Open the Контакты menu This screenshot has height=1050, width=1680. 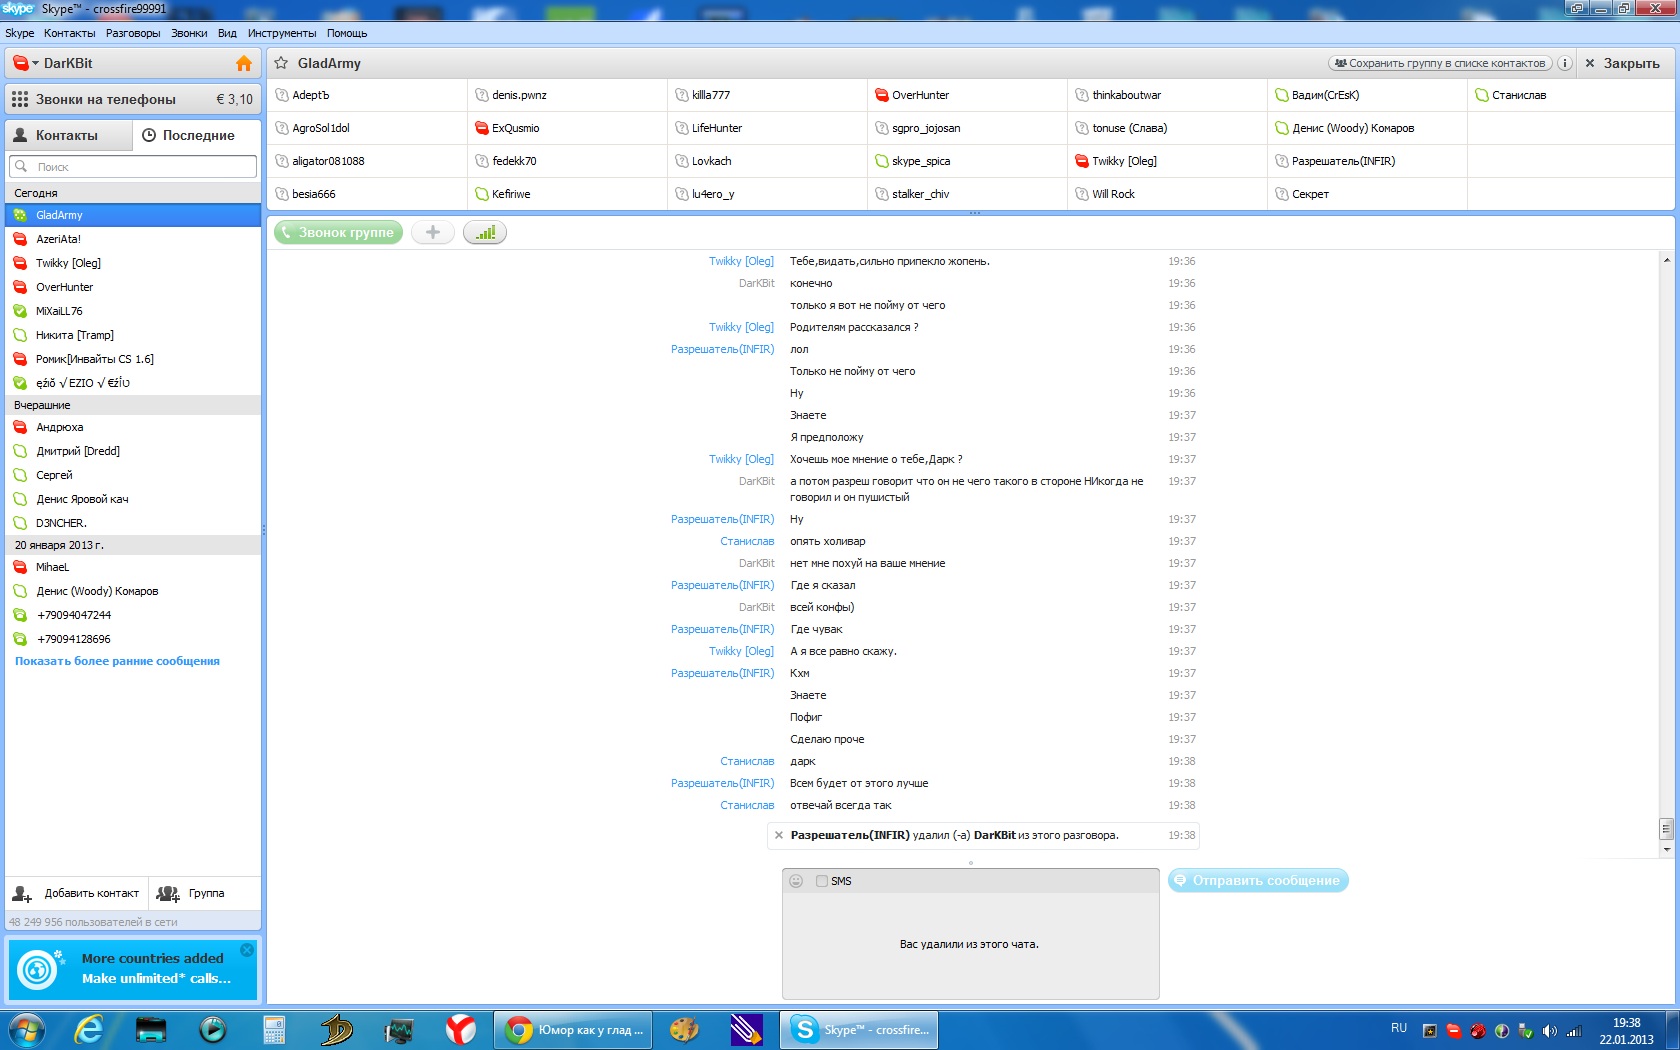[69, 33]
